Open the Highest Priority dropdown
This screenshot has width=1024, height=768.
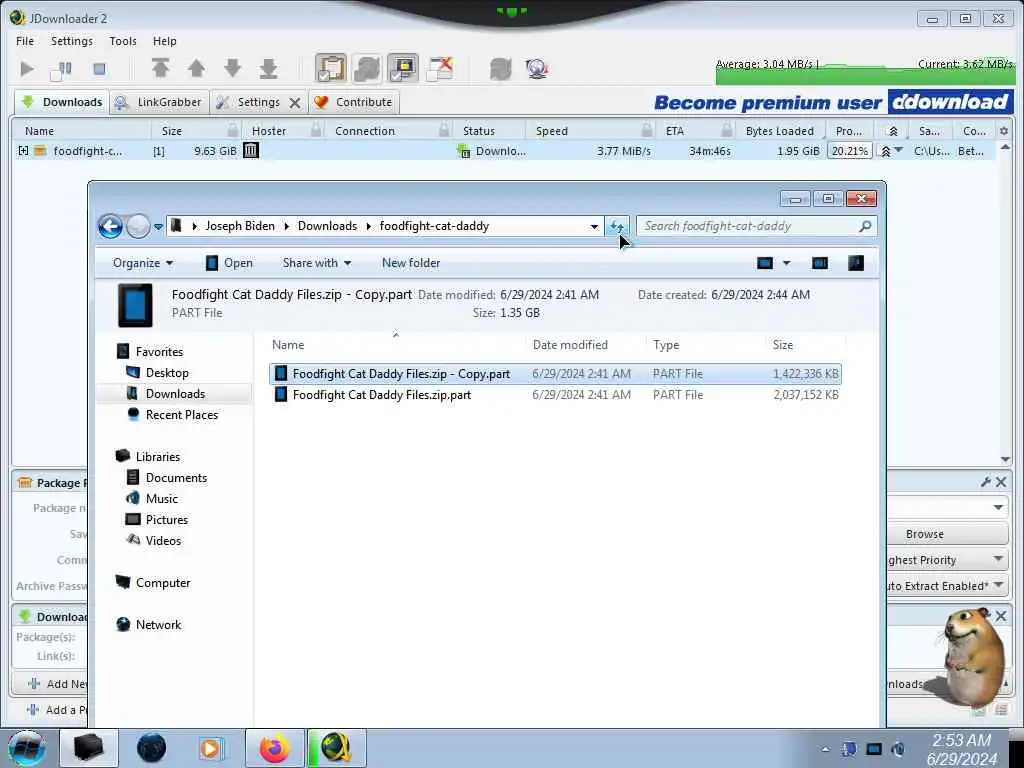point(947,560)
